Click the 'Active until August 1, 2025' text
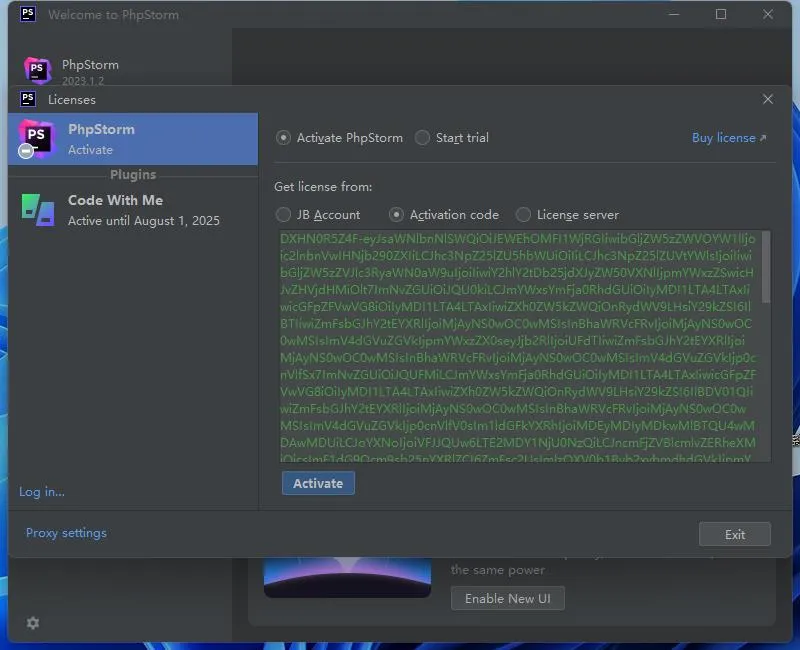 [x=144, y=221]
